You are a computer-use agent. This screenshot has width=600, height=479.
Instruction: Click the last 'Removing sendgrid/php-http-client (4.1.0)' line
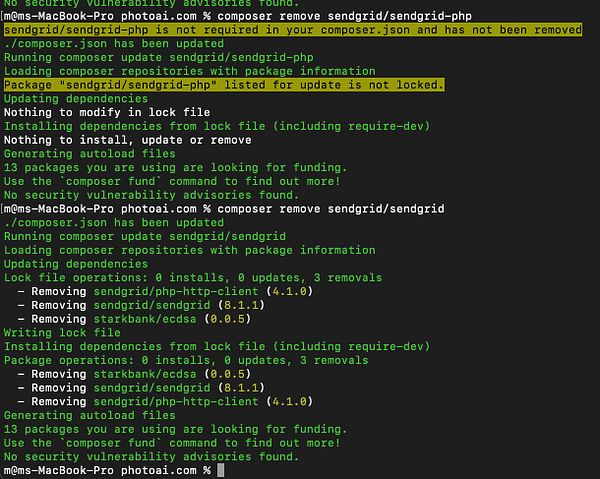pos(165,402)
